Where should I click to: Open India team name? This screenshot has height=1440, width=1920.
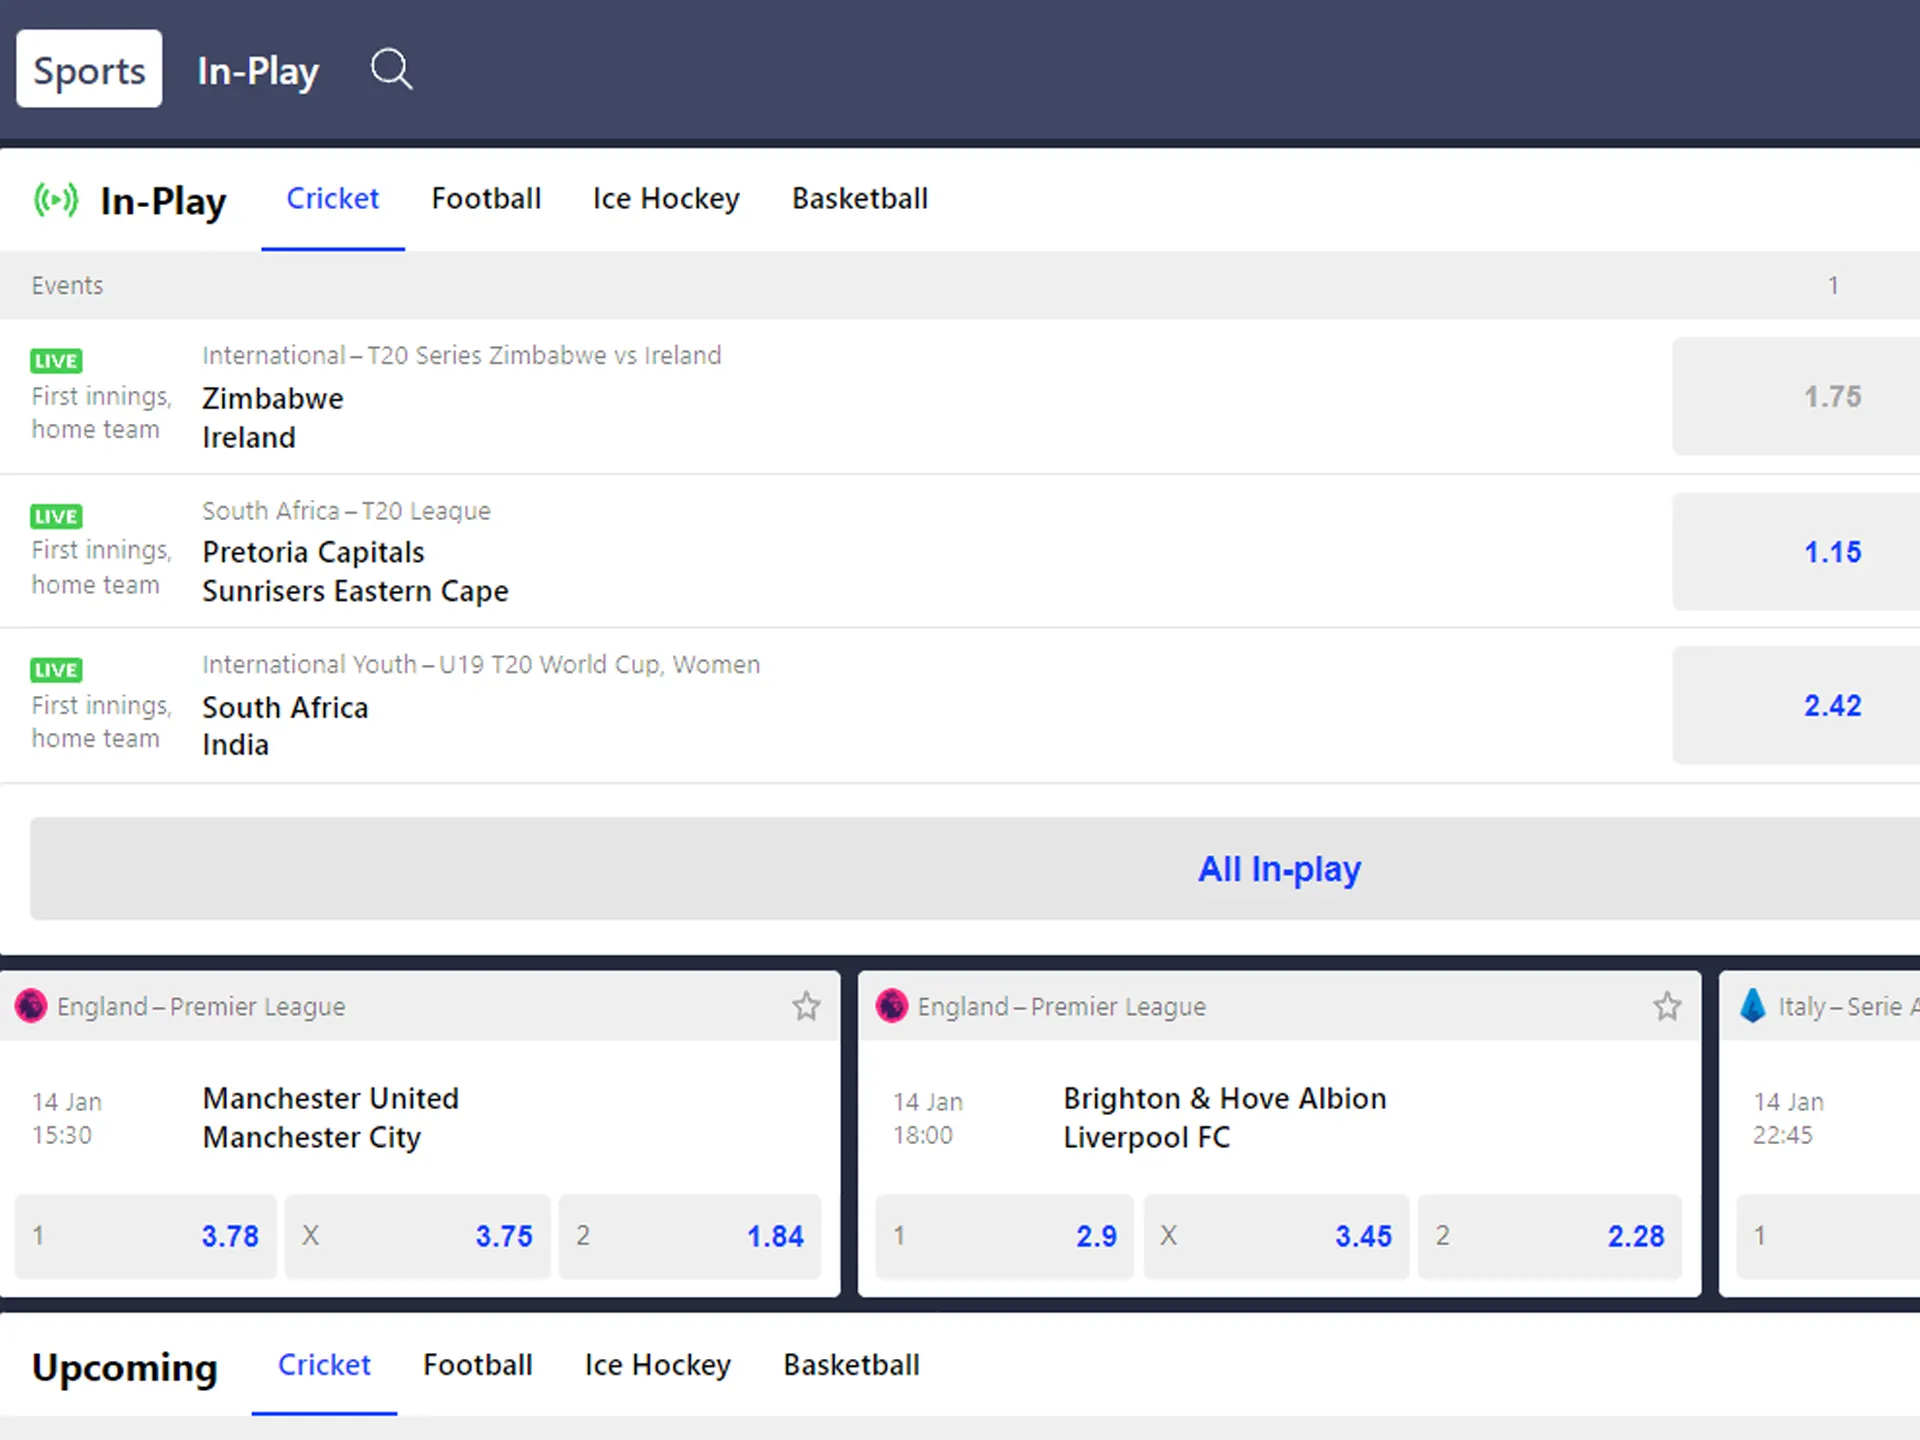(x=235, y=745)
